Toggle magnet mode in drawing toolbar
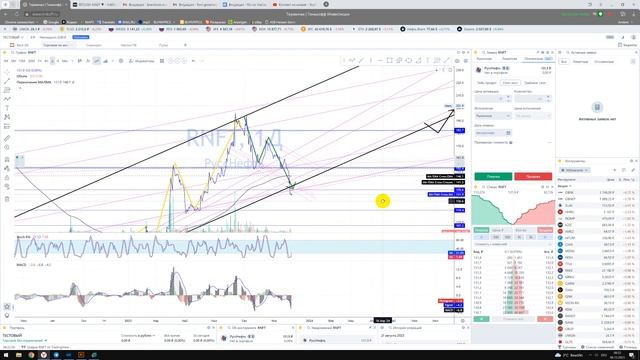 point(7,160)
